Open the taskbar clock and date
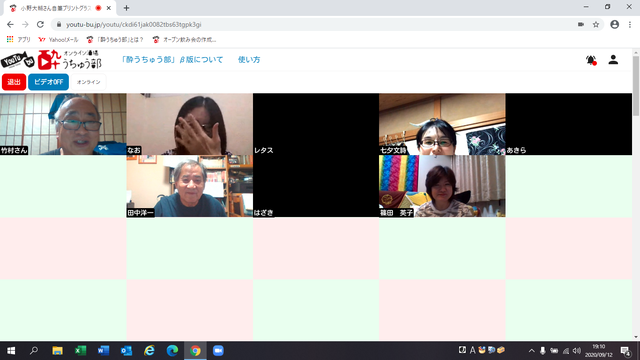 click(599, 351)
